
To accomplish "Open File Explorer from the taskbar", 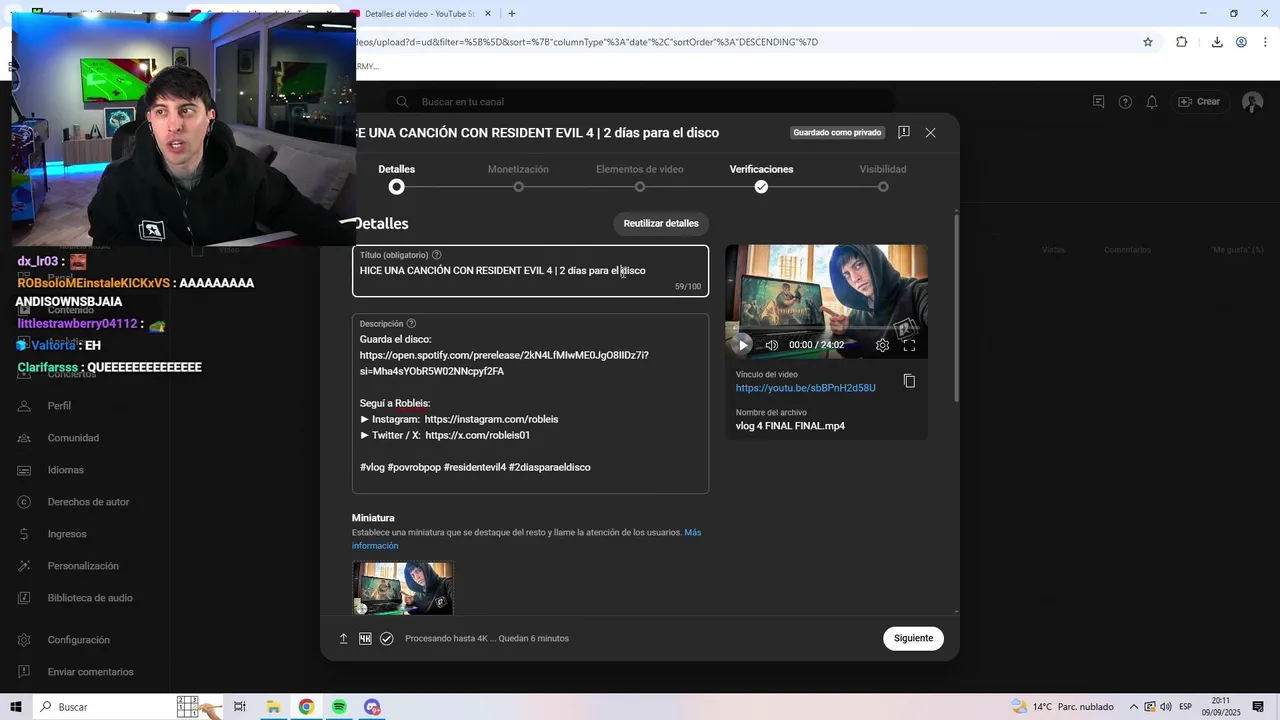I will pyautogui.click(x=273, y=707).
